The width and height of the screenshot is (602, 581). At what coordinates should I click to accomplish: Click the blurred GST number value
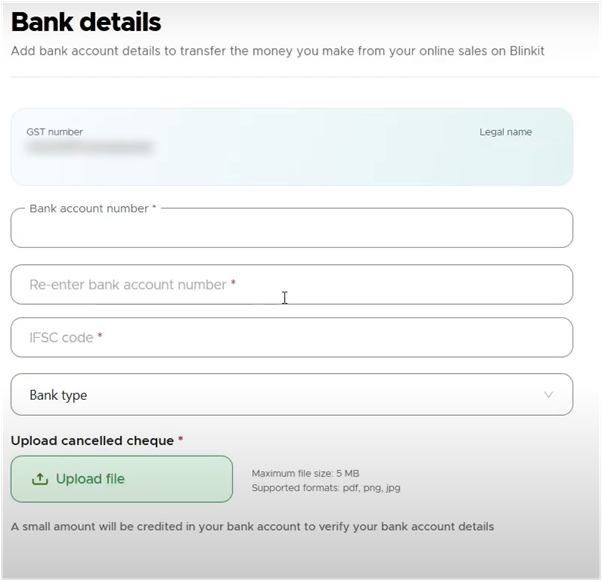(89, 147)
